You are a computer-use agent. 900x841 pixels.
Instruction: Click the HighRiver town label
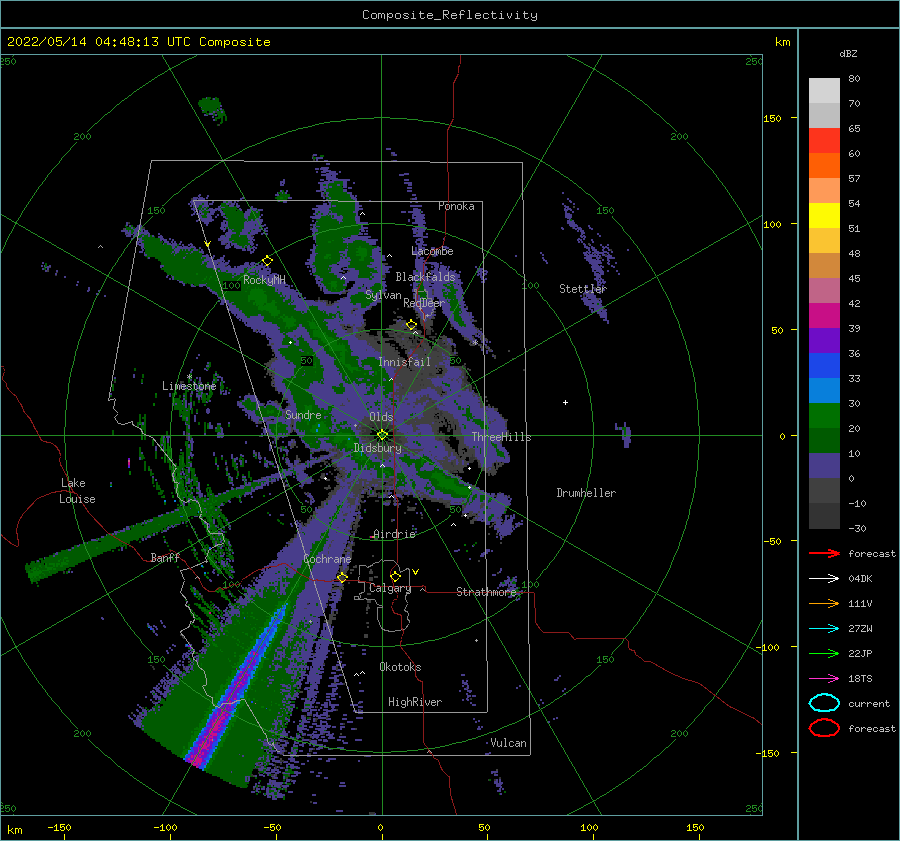[x=414, y=702]
